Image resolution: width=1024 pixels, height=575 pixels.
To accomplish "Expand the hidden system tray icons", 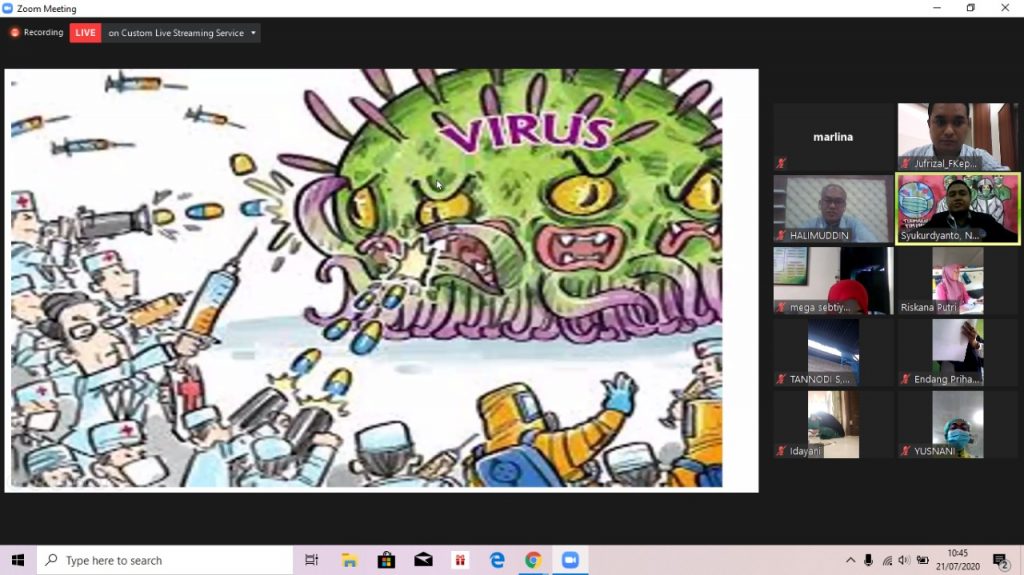I will pyautogui.click(x=850, y=560).
